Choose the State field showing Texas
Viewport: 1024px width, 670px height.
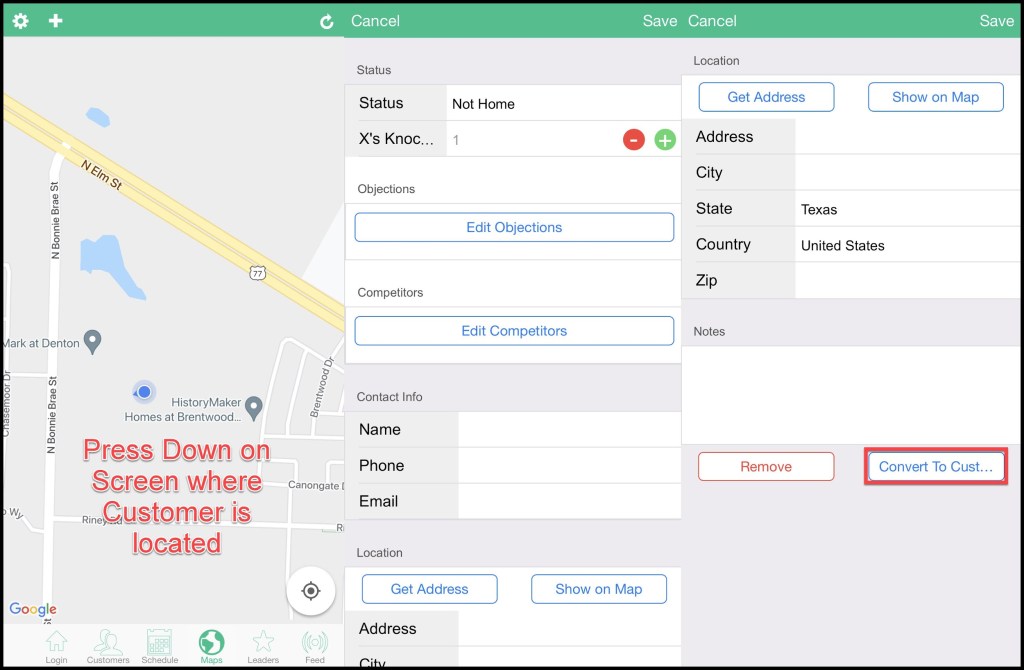[x=905, y=209]
